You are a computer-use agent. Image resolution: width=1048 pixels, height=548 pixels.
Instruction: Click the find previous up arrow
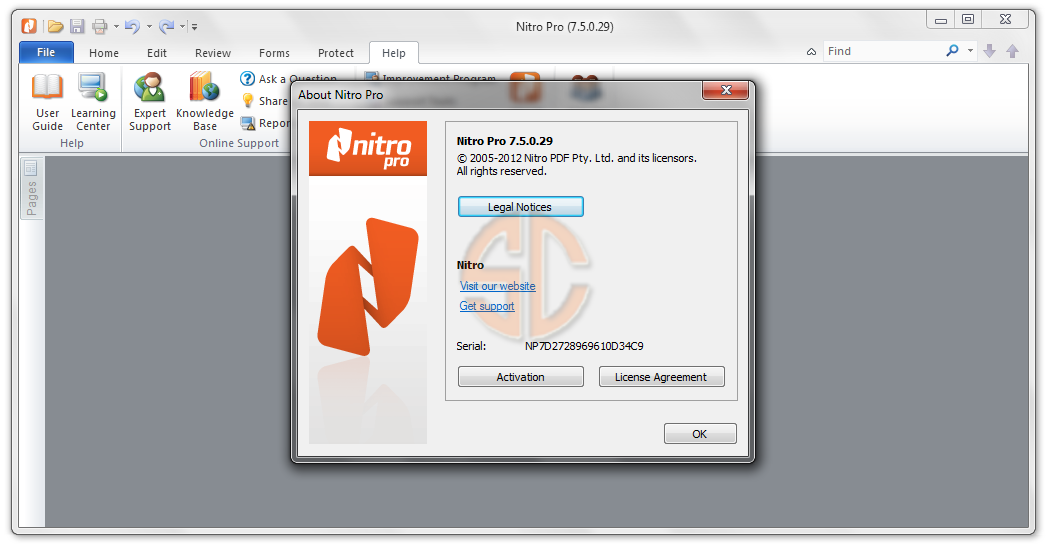1013,51
